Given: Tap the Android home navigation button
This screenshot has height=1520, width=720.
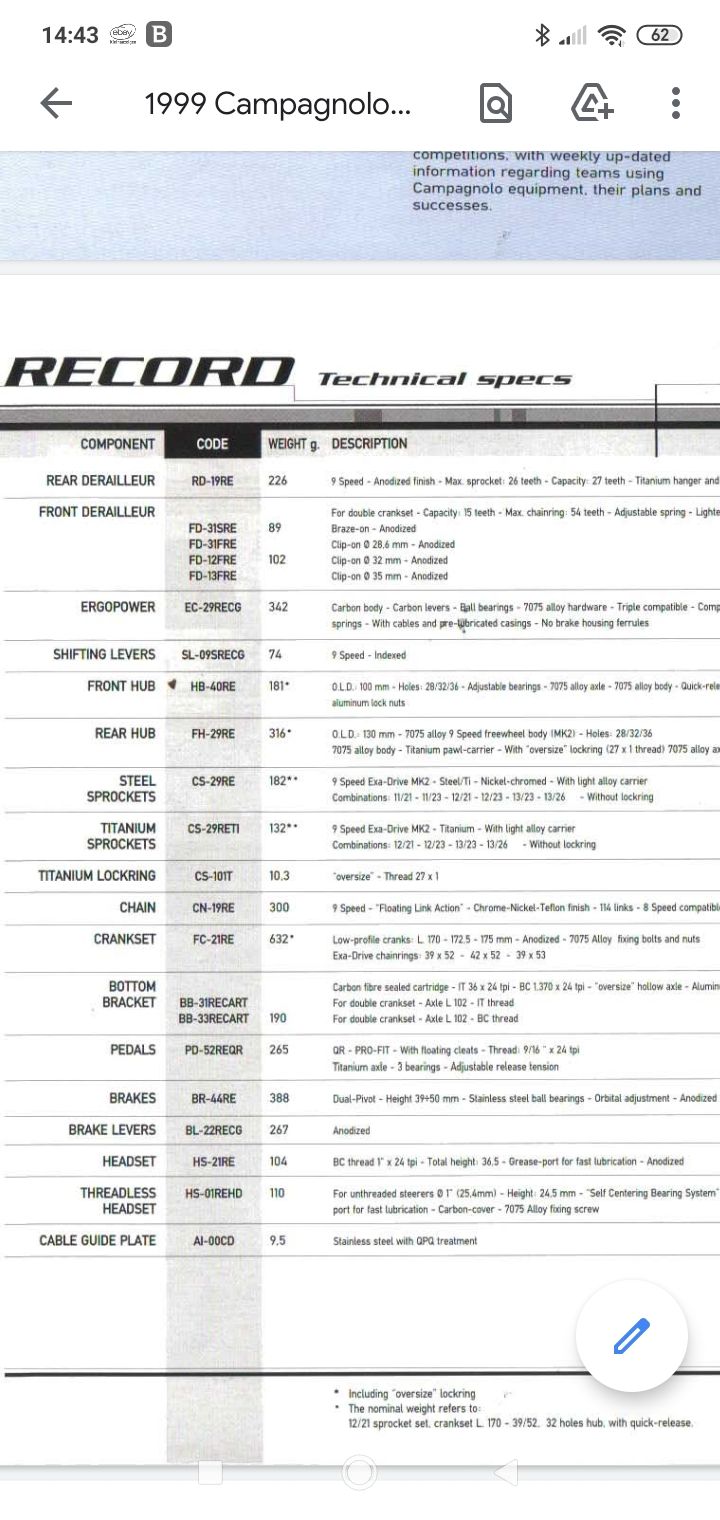Looking at the screenshot, I should pos(359,1472).
